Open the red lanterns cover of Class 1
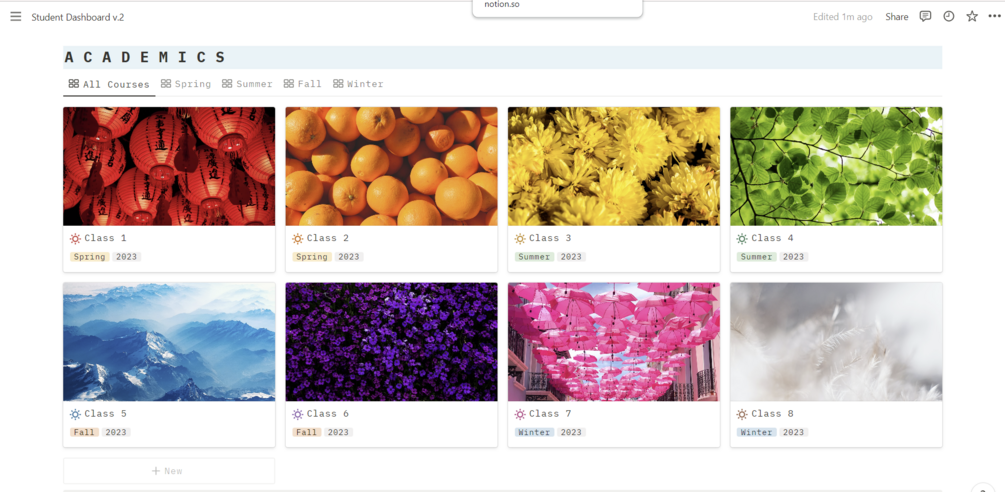This screenshot has width=1005, height=492. 169,166
